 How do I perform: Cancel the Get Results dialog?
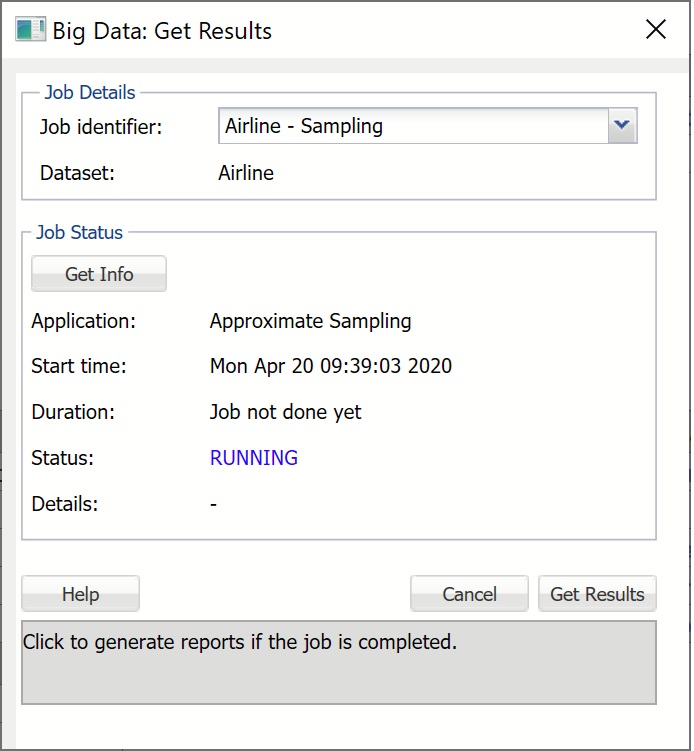[469, 594]
